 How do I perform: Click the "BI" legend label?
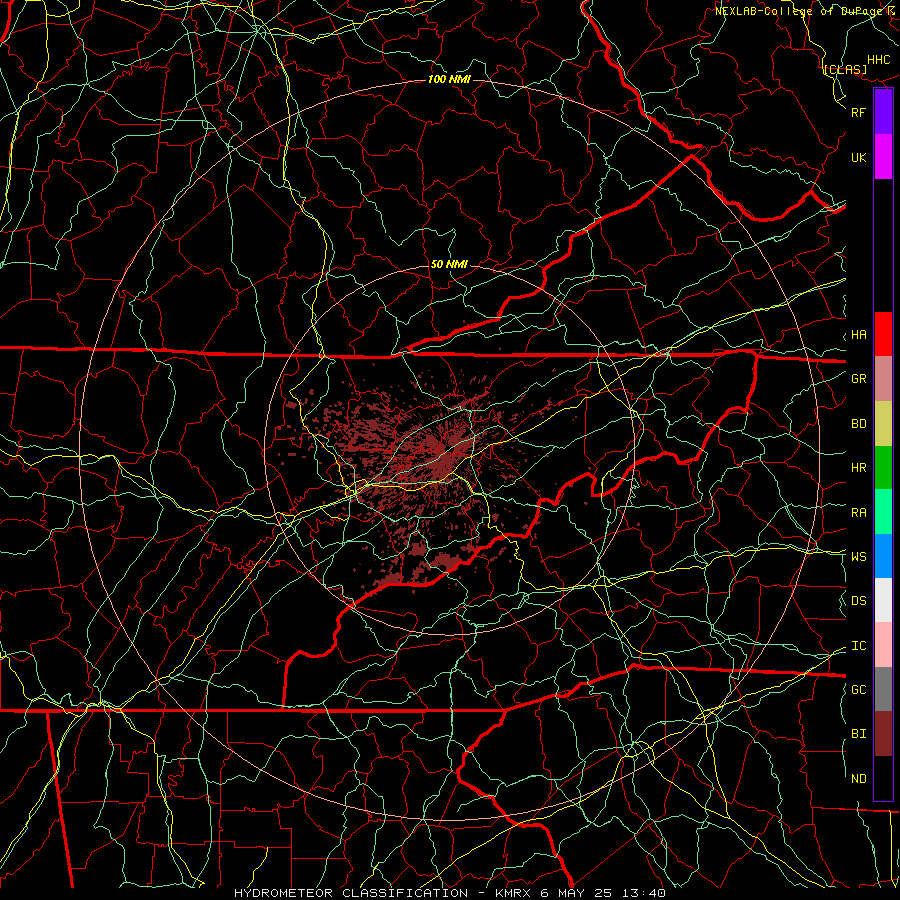(859, 734)
